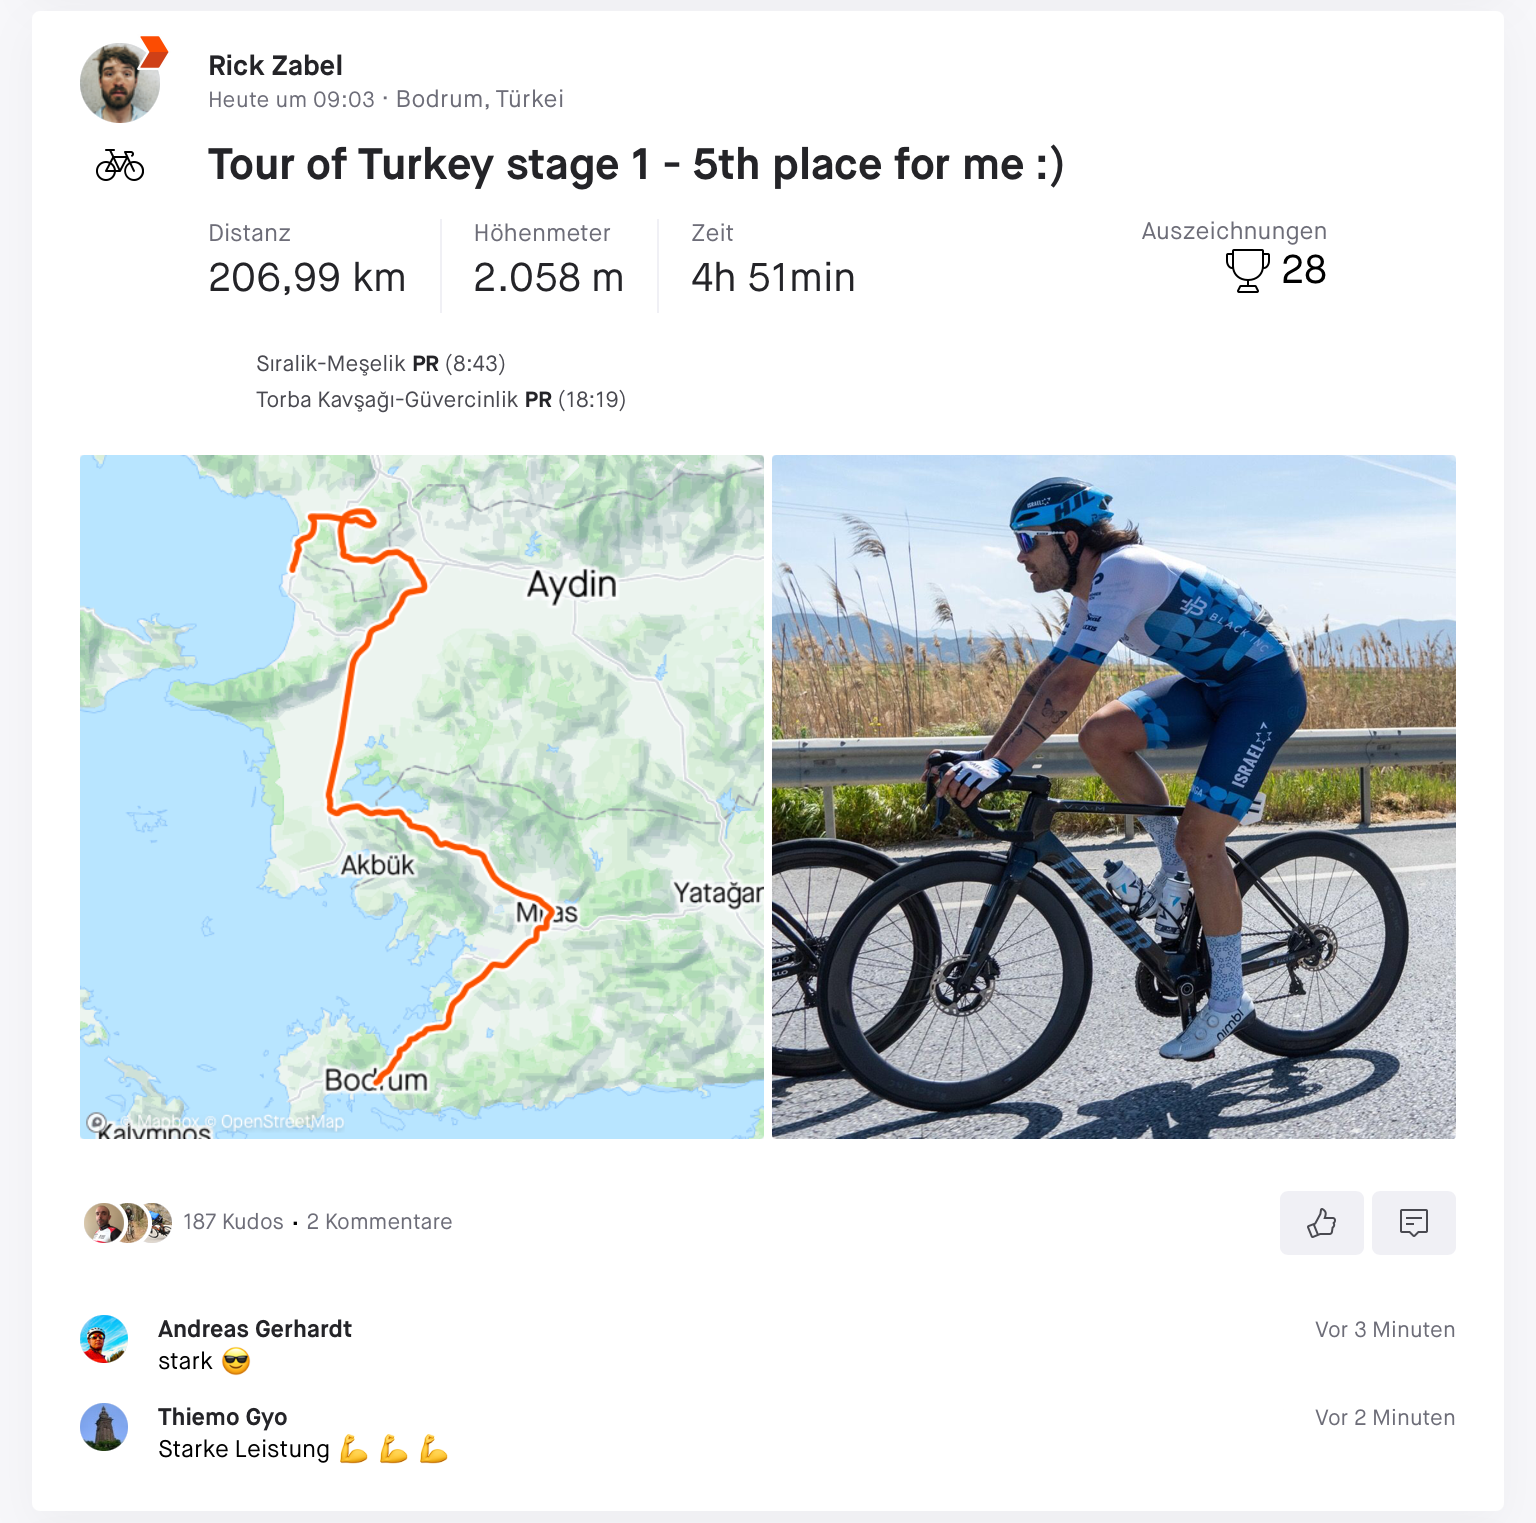Click Andreas Gerhardt's avatar
The image size is (1536, 1523).
coord(104,1340)
